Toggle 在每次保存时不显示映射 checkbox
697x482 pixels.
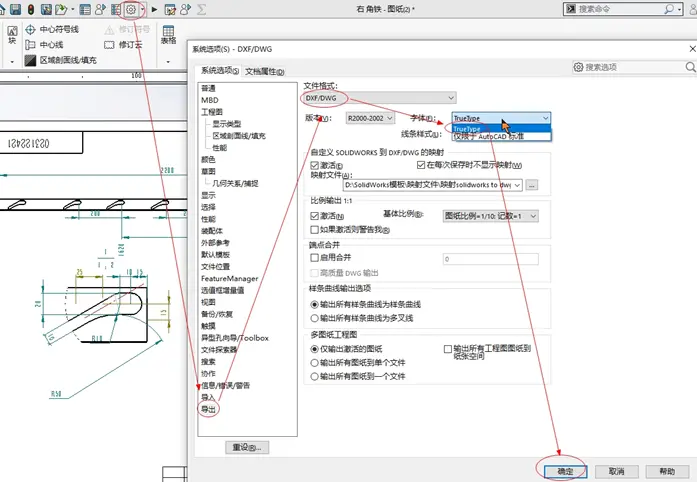click(x=421, y=165)
